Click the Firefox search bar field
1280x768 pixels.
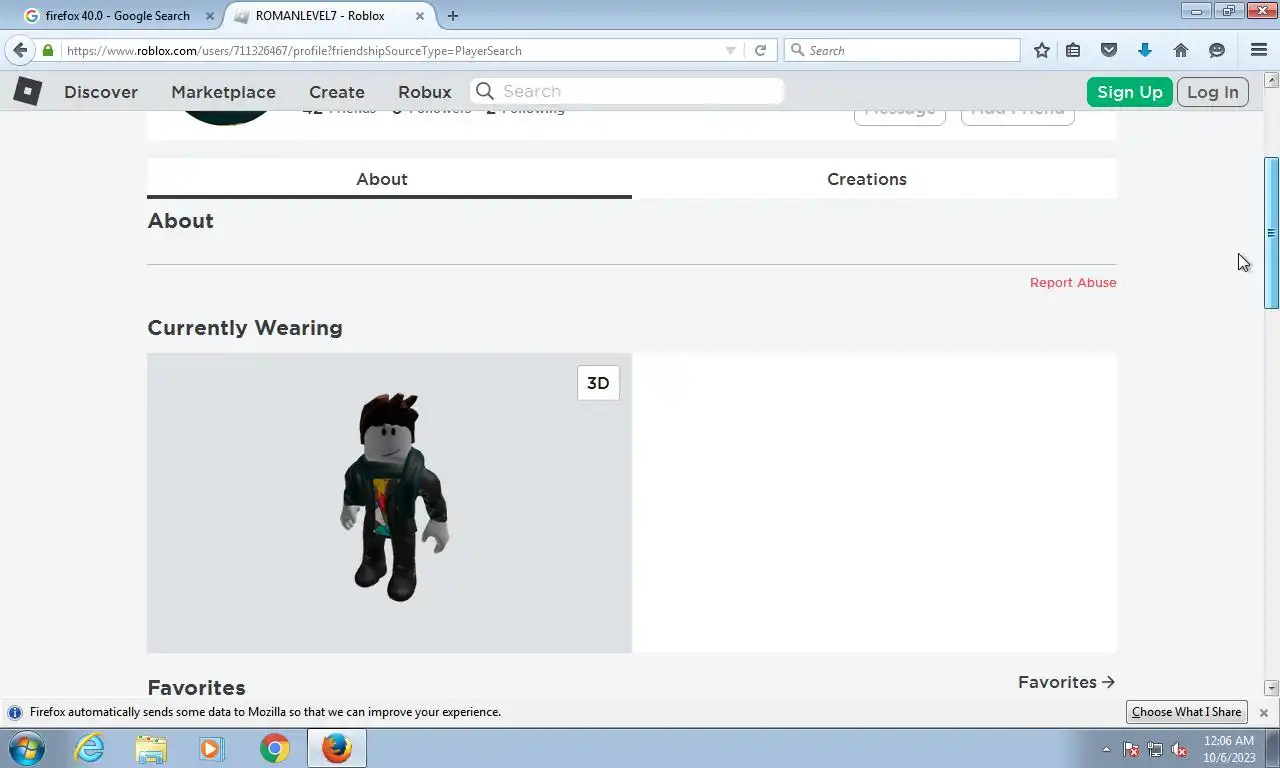coord(903,50)
